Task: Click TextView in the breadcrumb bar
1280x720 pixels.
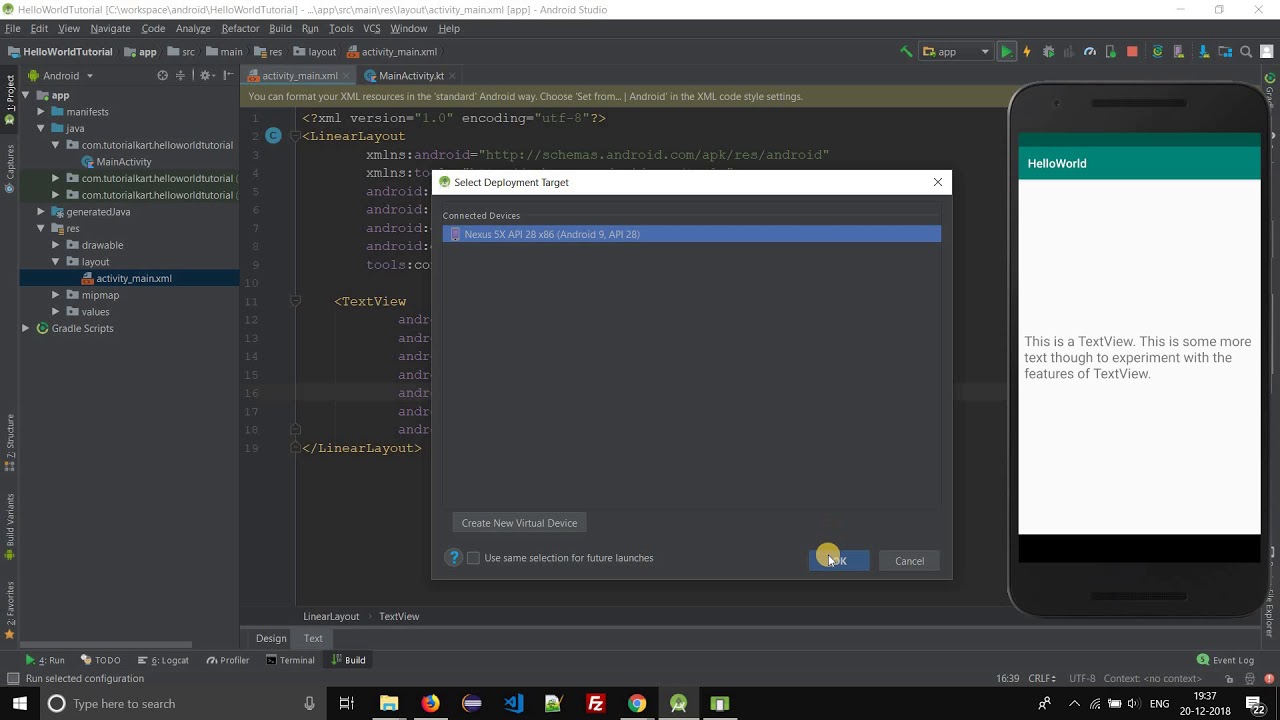Action: [x=399, y=616]
